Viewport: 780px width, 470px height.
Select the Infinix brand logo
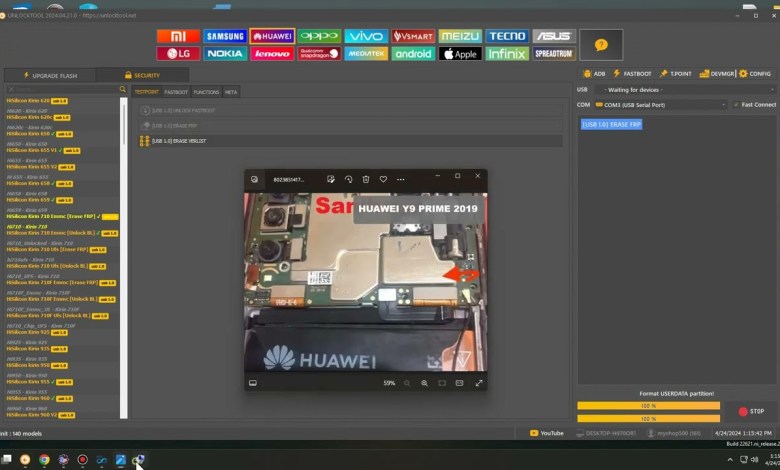tap(507, 54)
